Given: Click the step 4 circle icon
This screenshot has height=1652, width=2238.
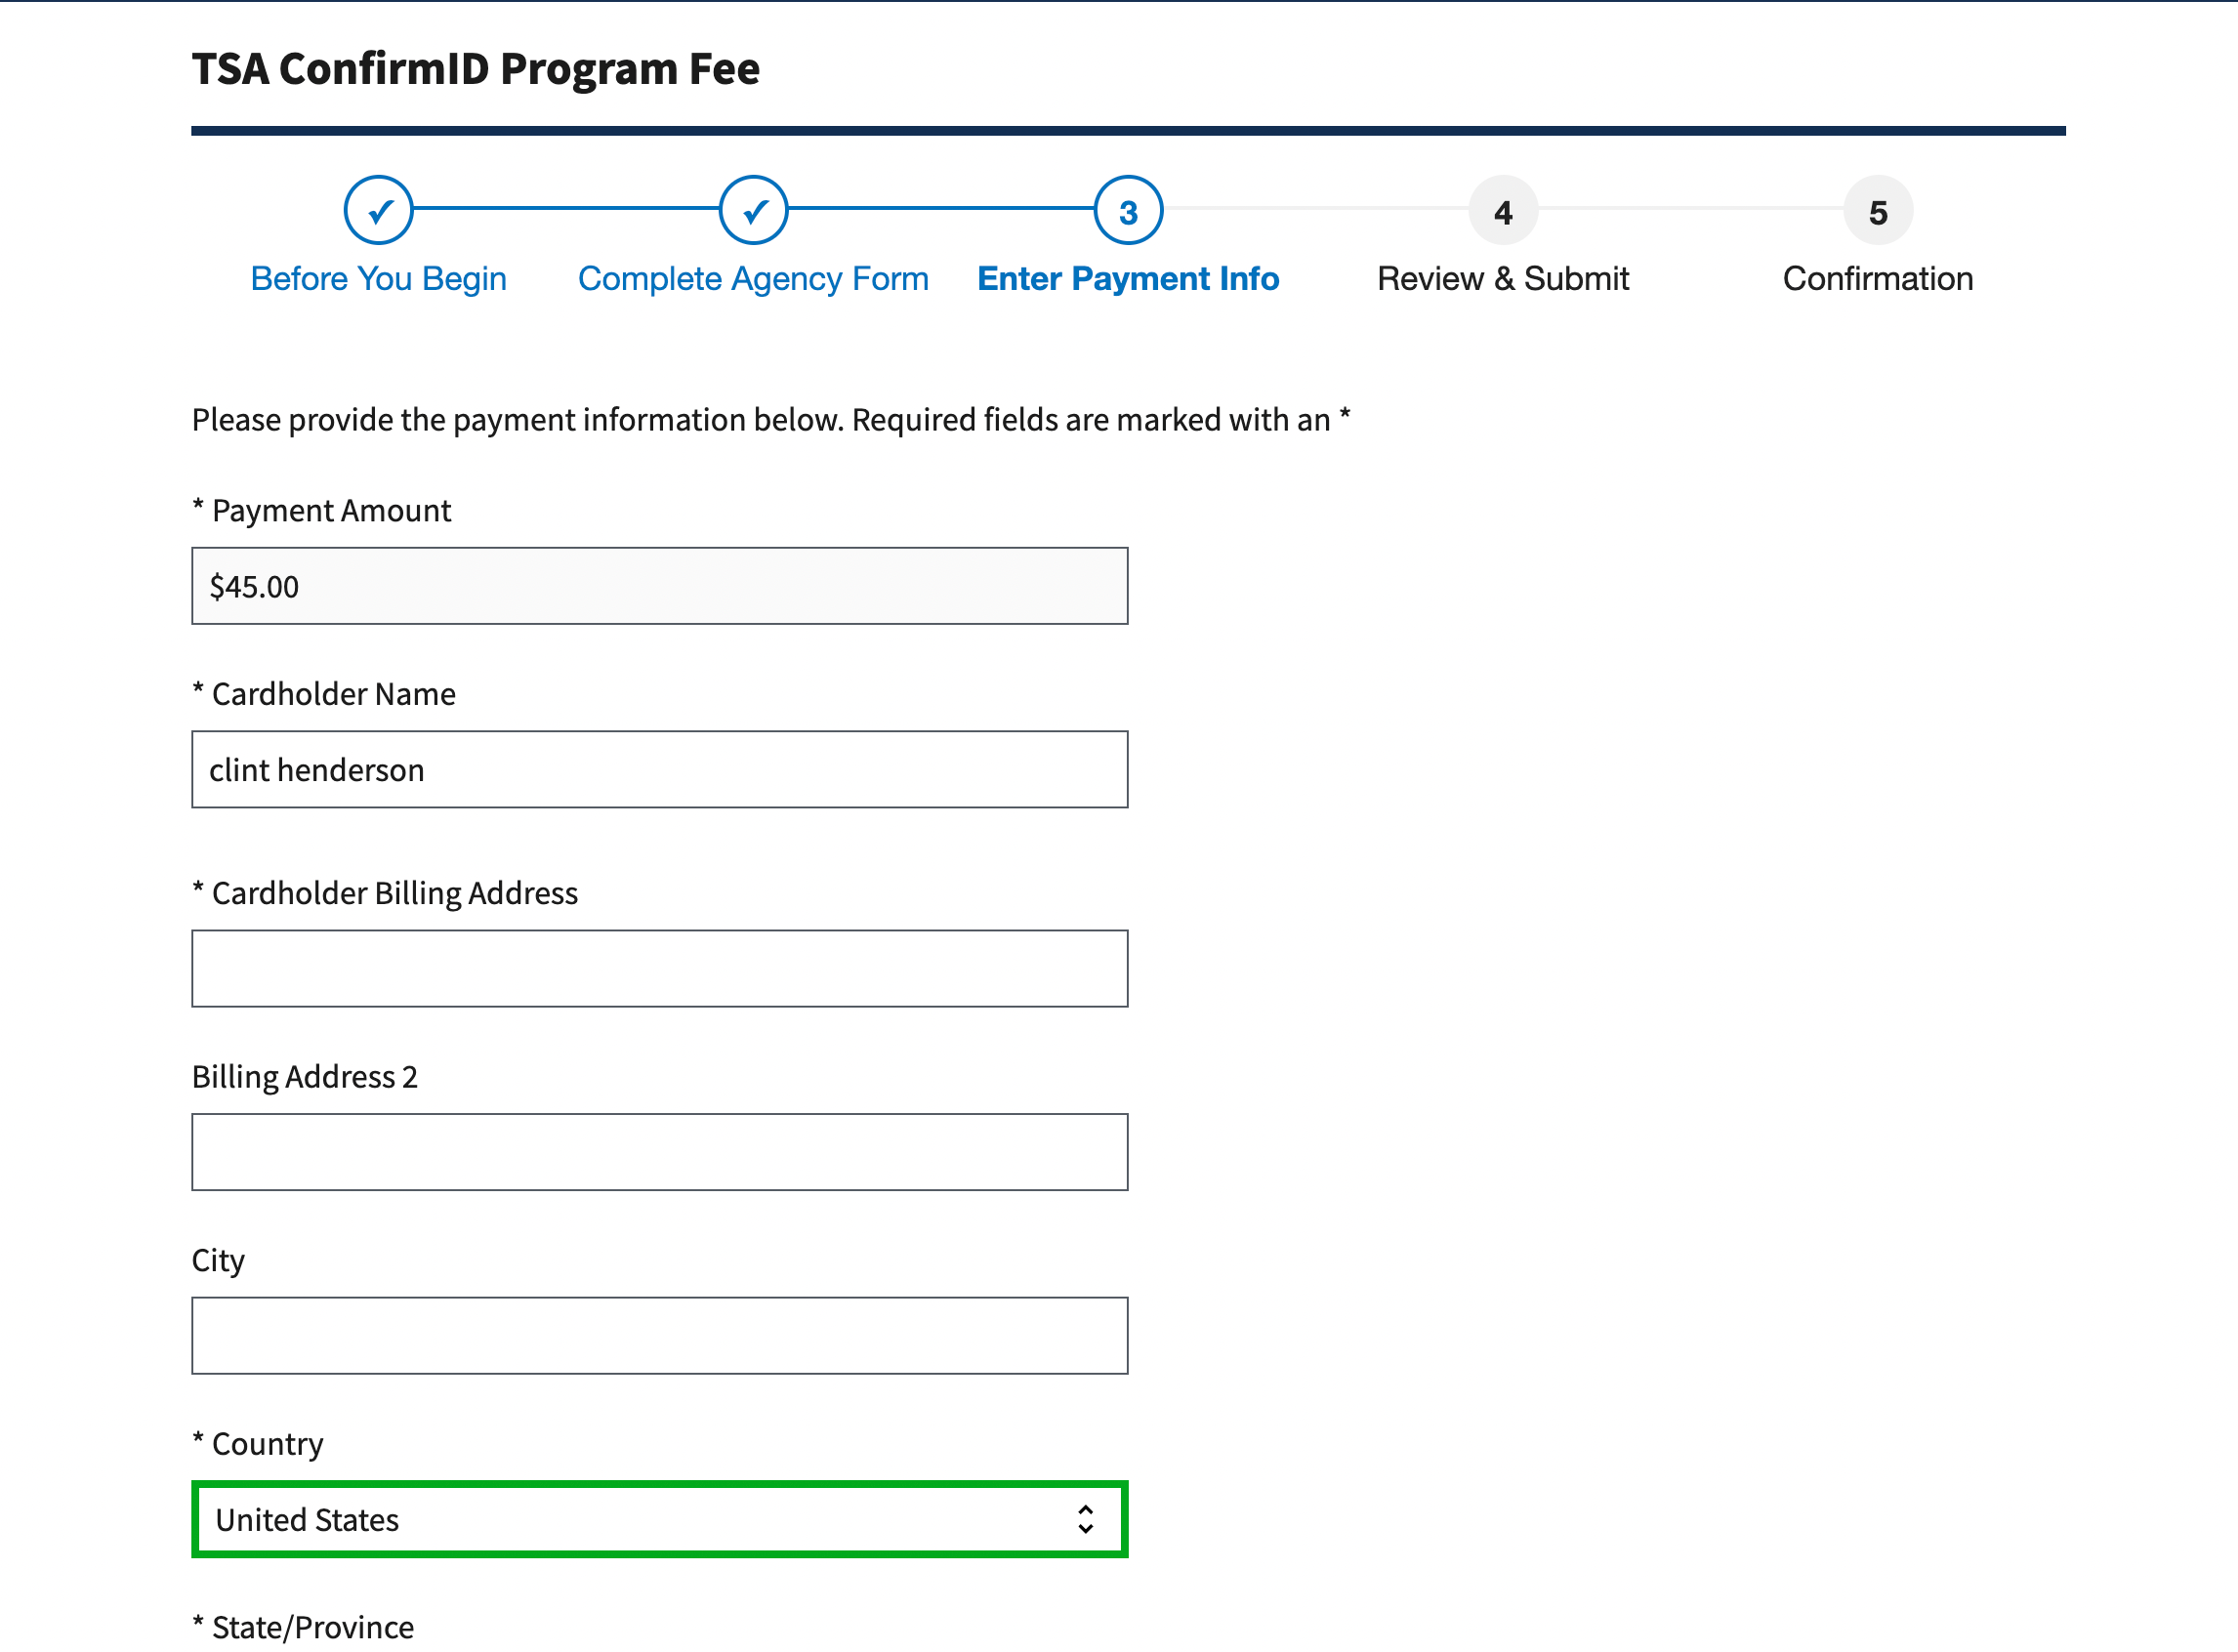Looking at the screenshot, I should click(x=1502, y=210).
